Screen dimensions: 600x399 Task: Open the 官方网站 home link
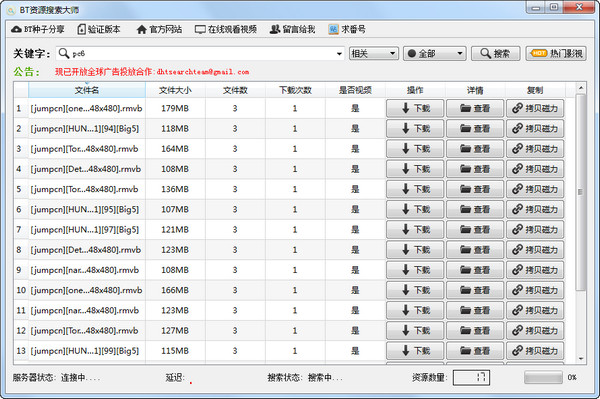pyautogui.click(x=159, y=29)
